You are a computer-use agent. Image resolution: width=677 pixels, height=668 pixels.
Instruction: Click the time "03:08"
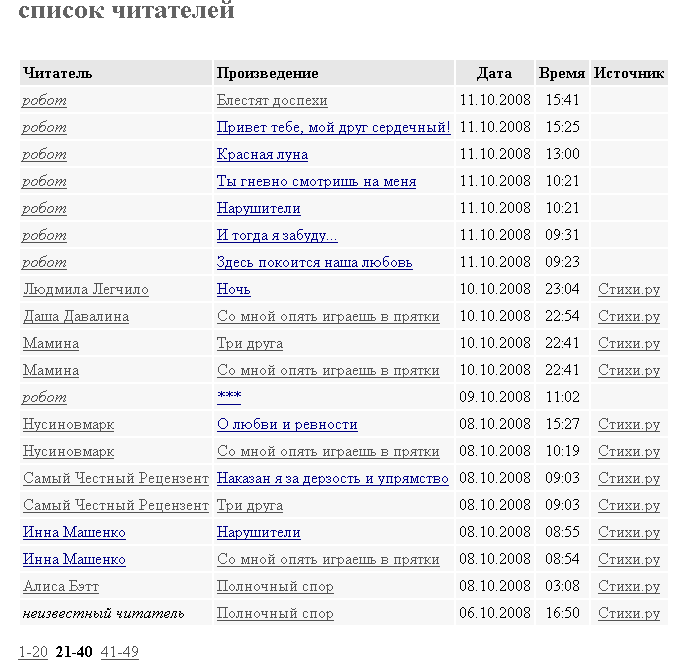[x=562, y=586]
